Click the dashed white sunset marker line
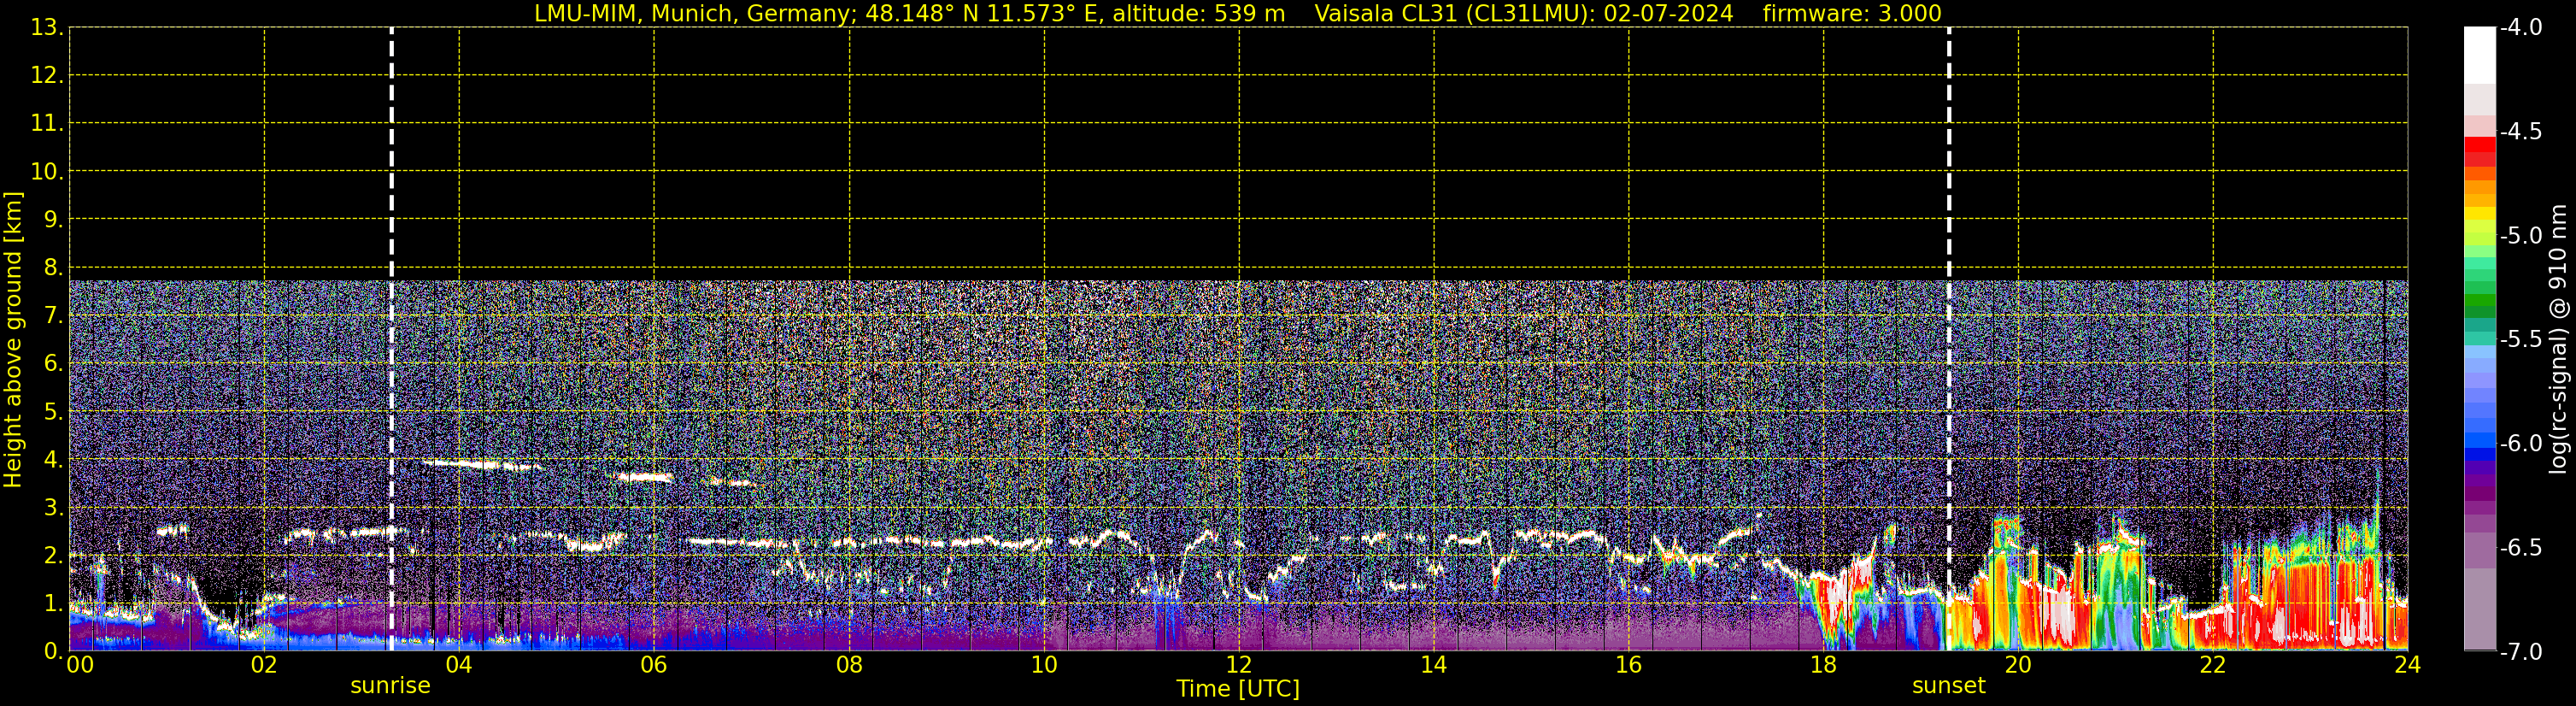The height and width of the screenshot is (706, 2576). (x=1949, y=340)
